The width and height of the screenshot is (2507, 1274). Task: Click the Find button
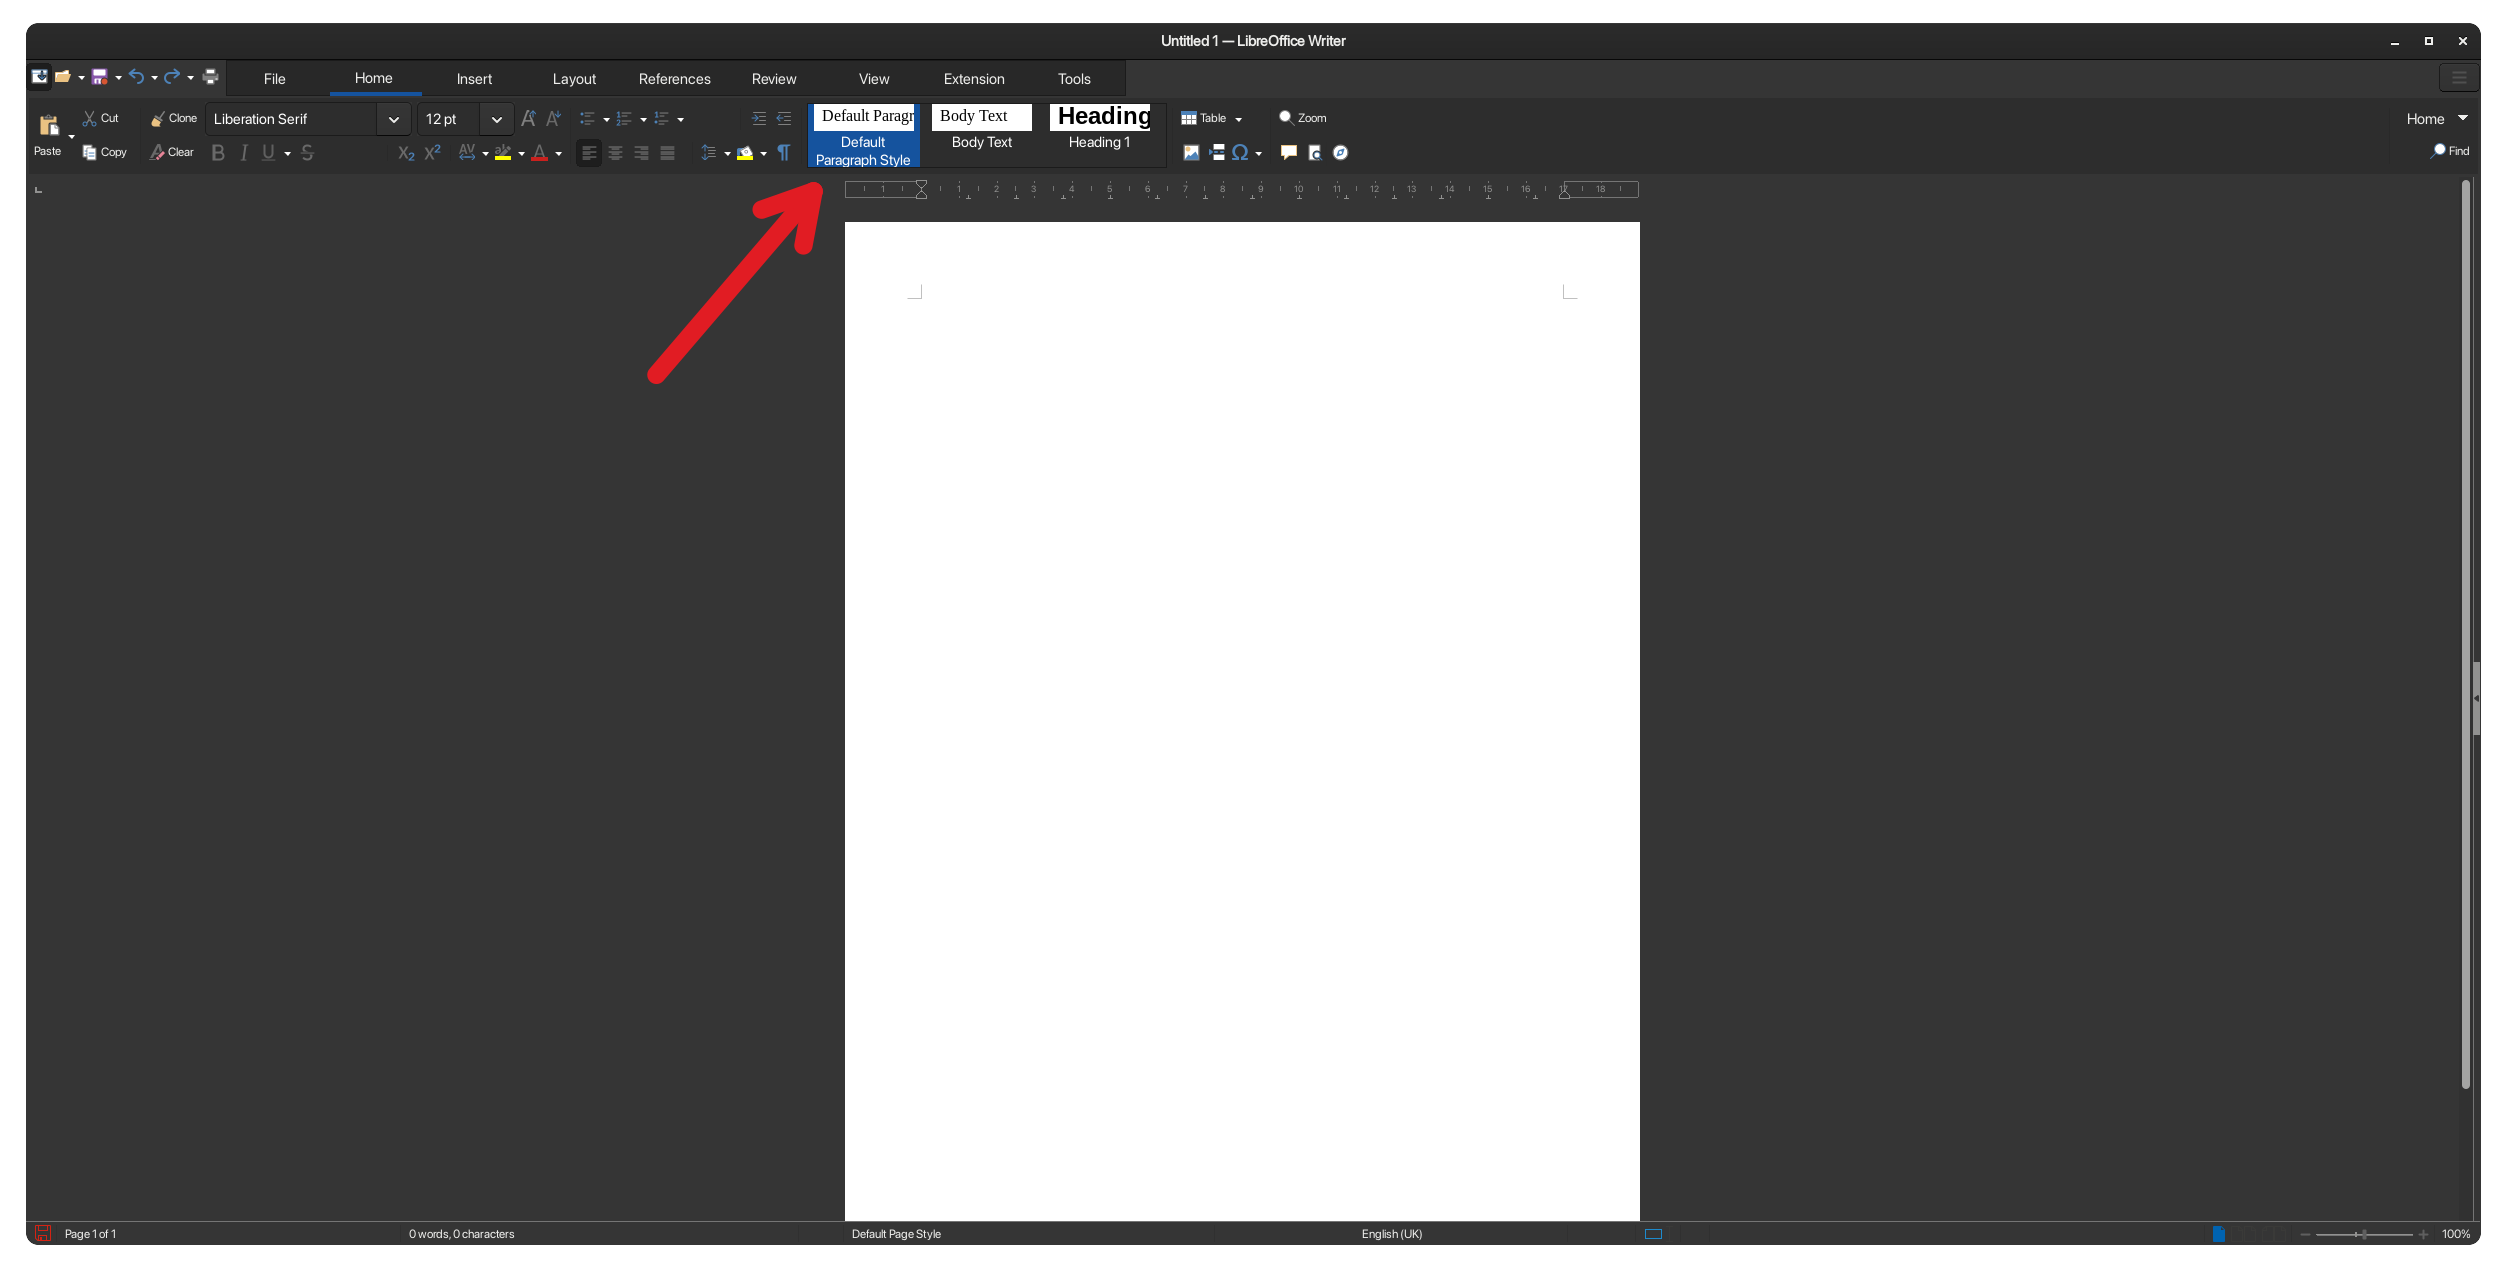2449,151
